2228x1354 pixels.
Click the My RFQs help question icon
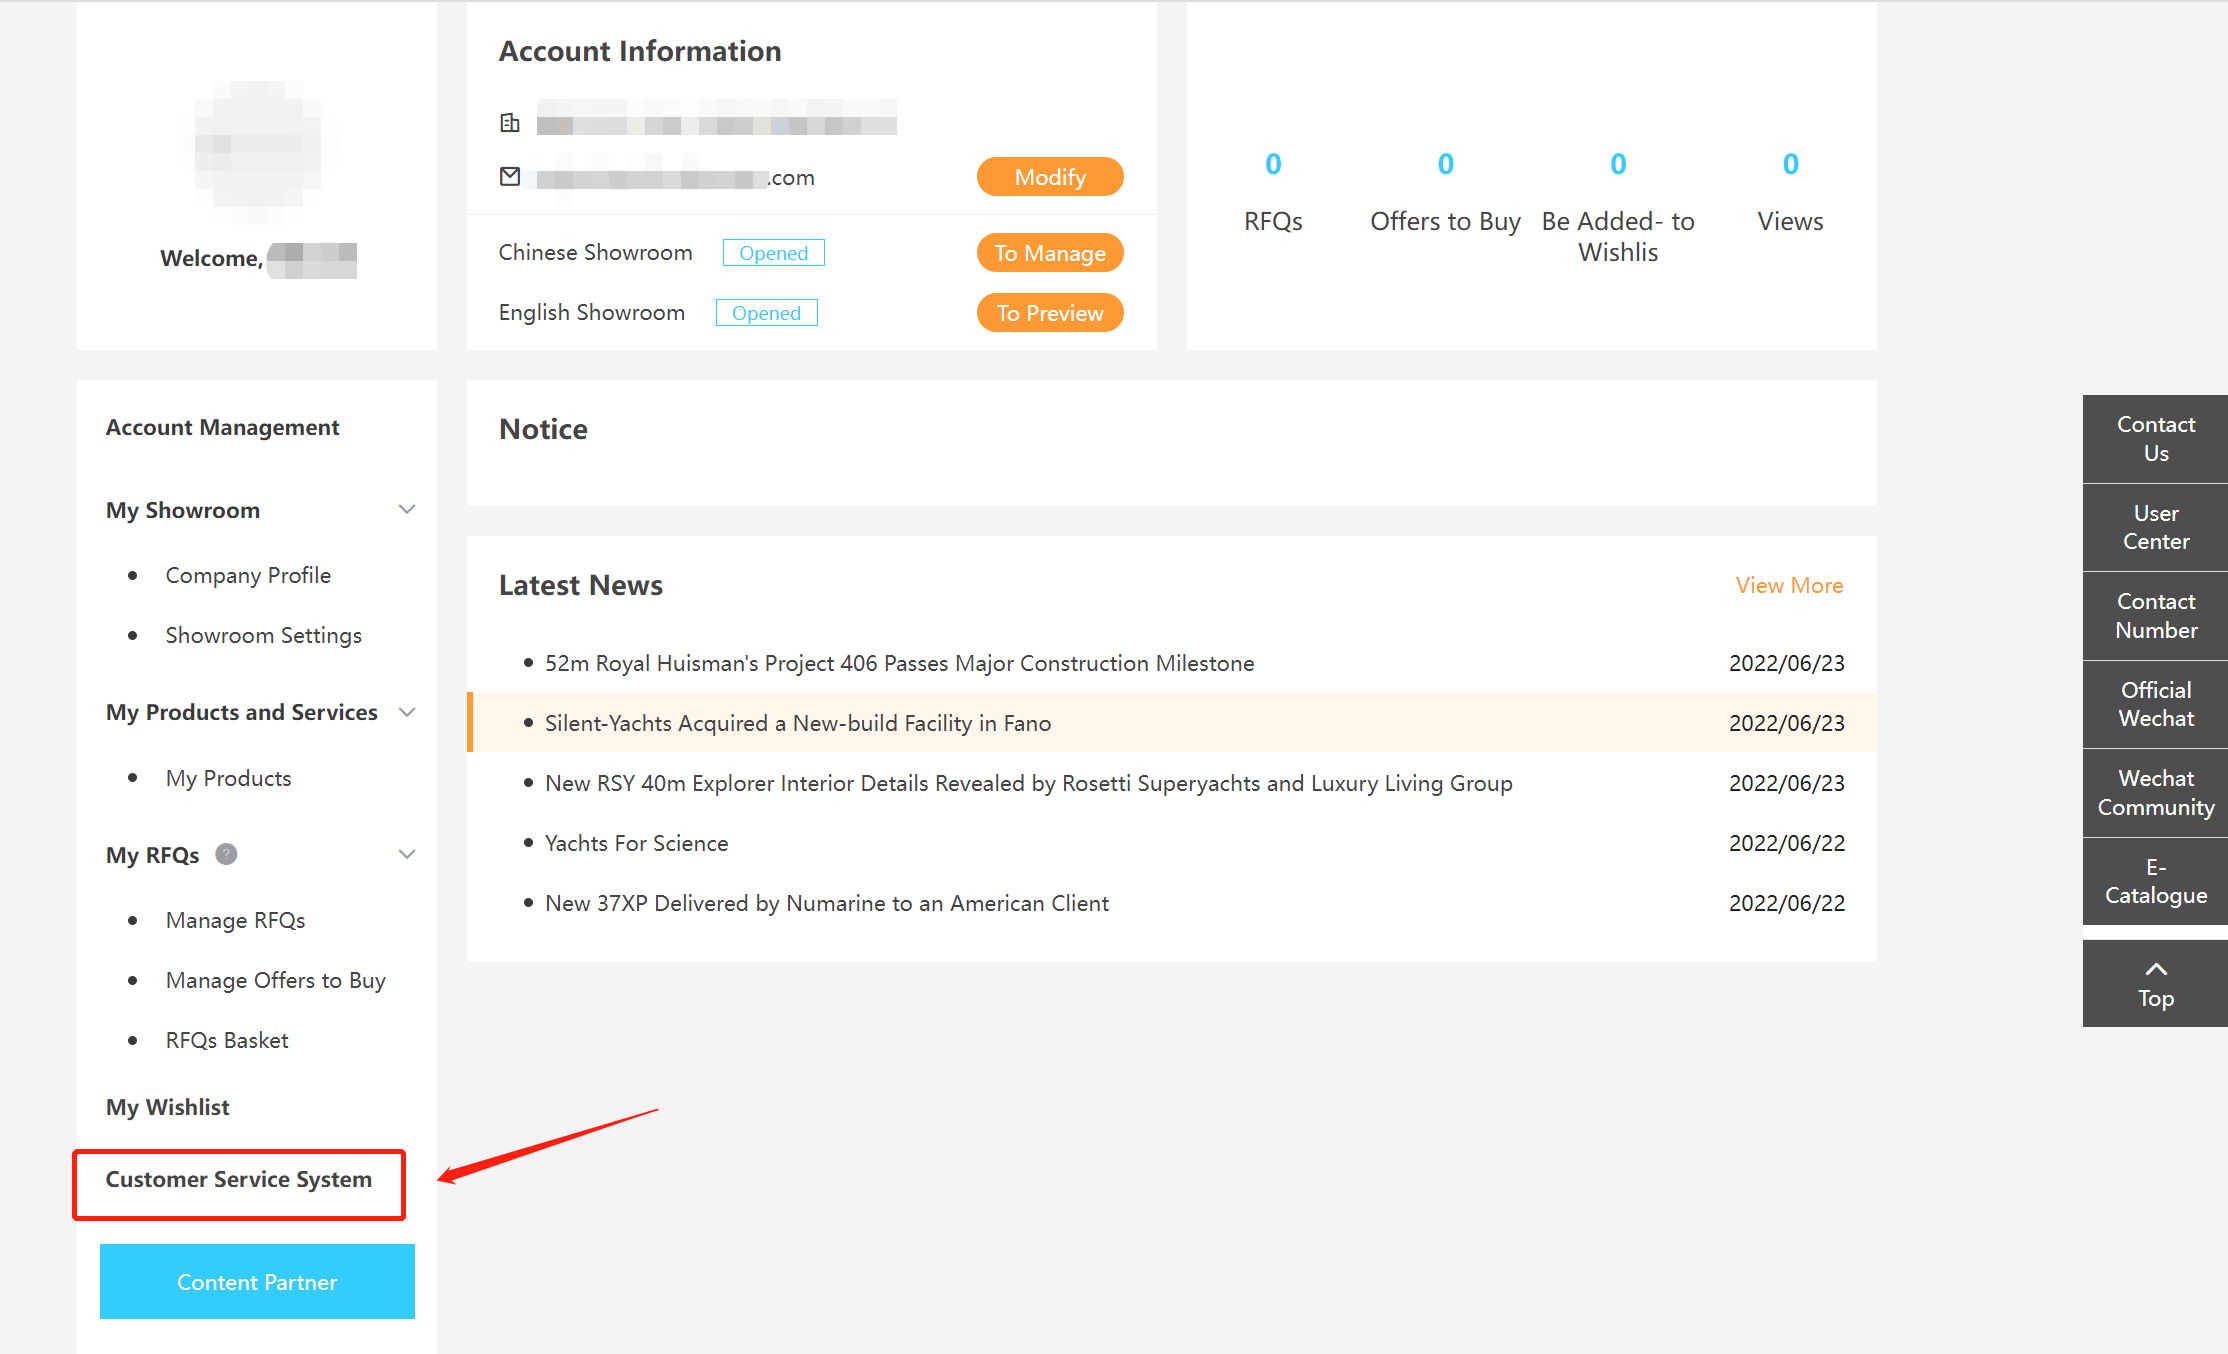(x=227, y=854)
